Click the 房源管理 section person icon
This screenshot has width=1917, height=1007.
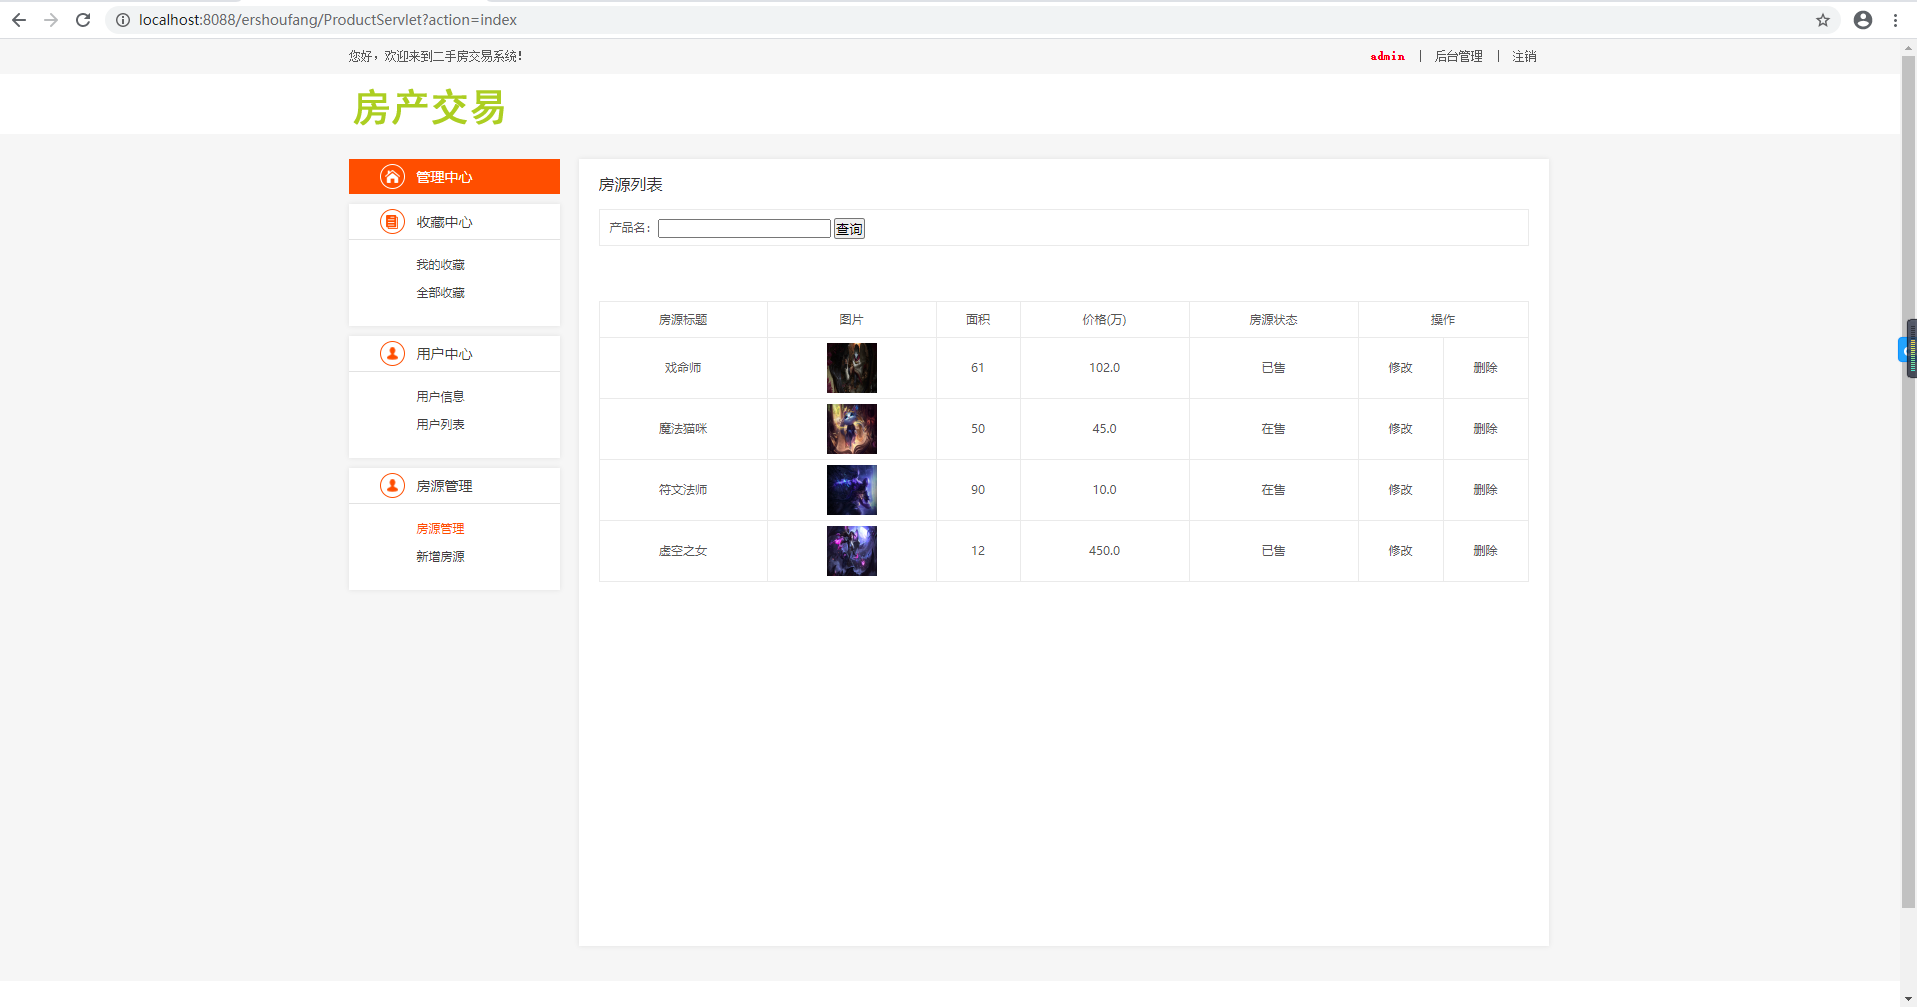coord(392,486)
